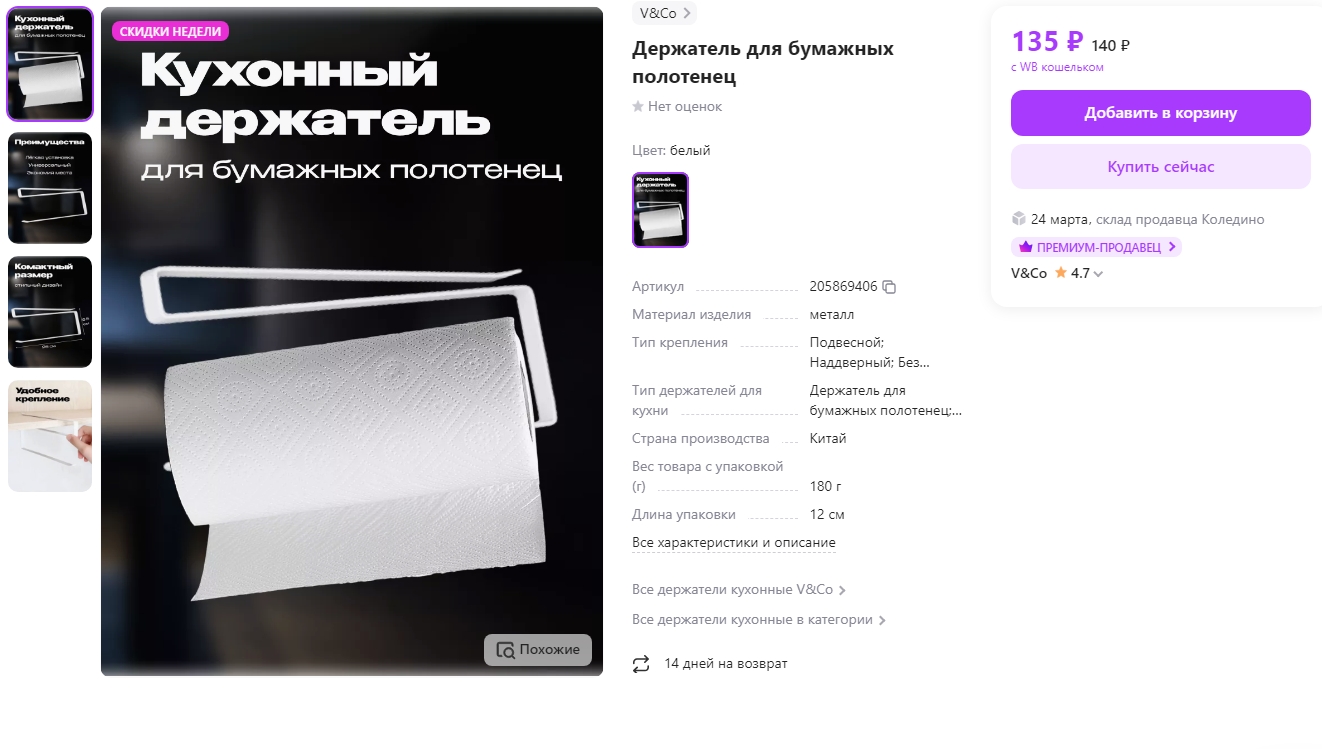1322x749 pixels.
Task: Click the СКИДКИ НЕДЕЛИ badge
Action: coord(170,31)
